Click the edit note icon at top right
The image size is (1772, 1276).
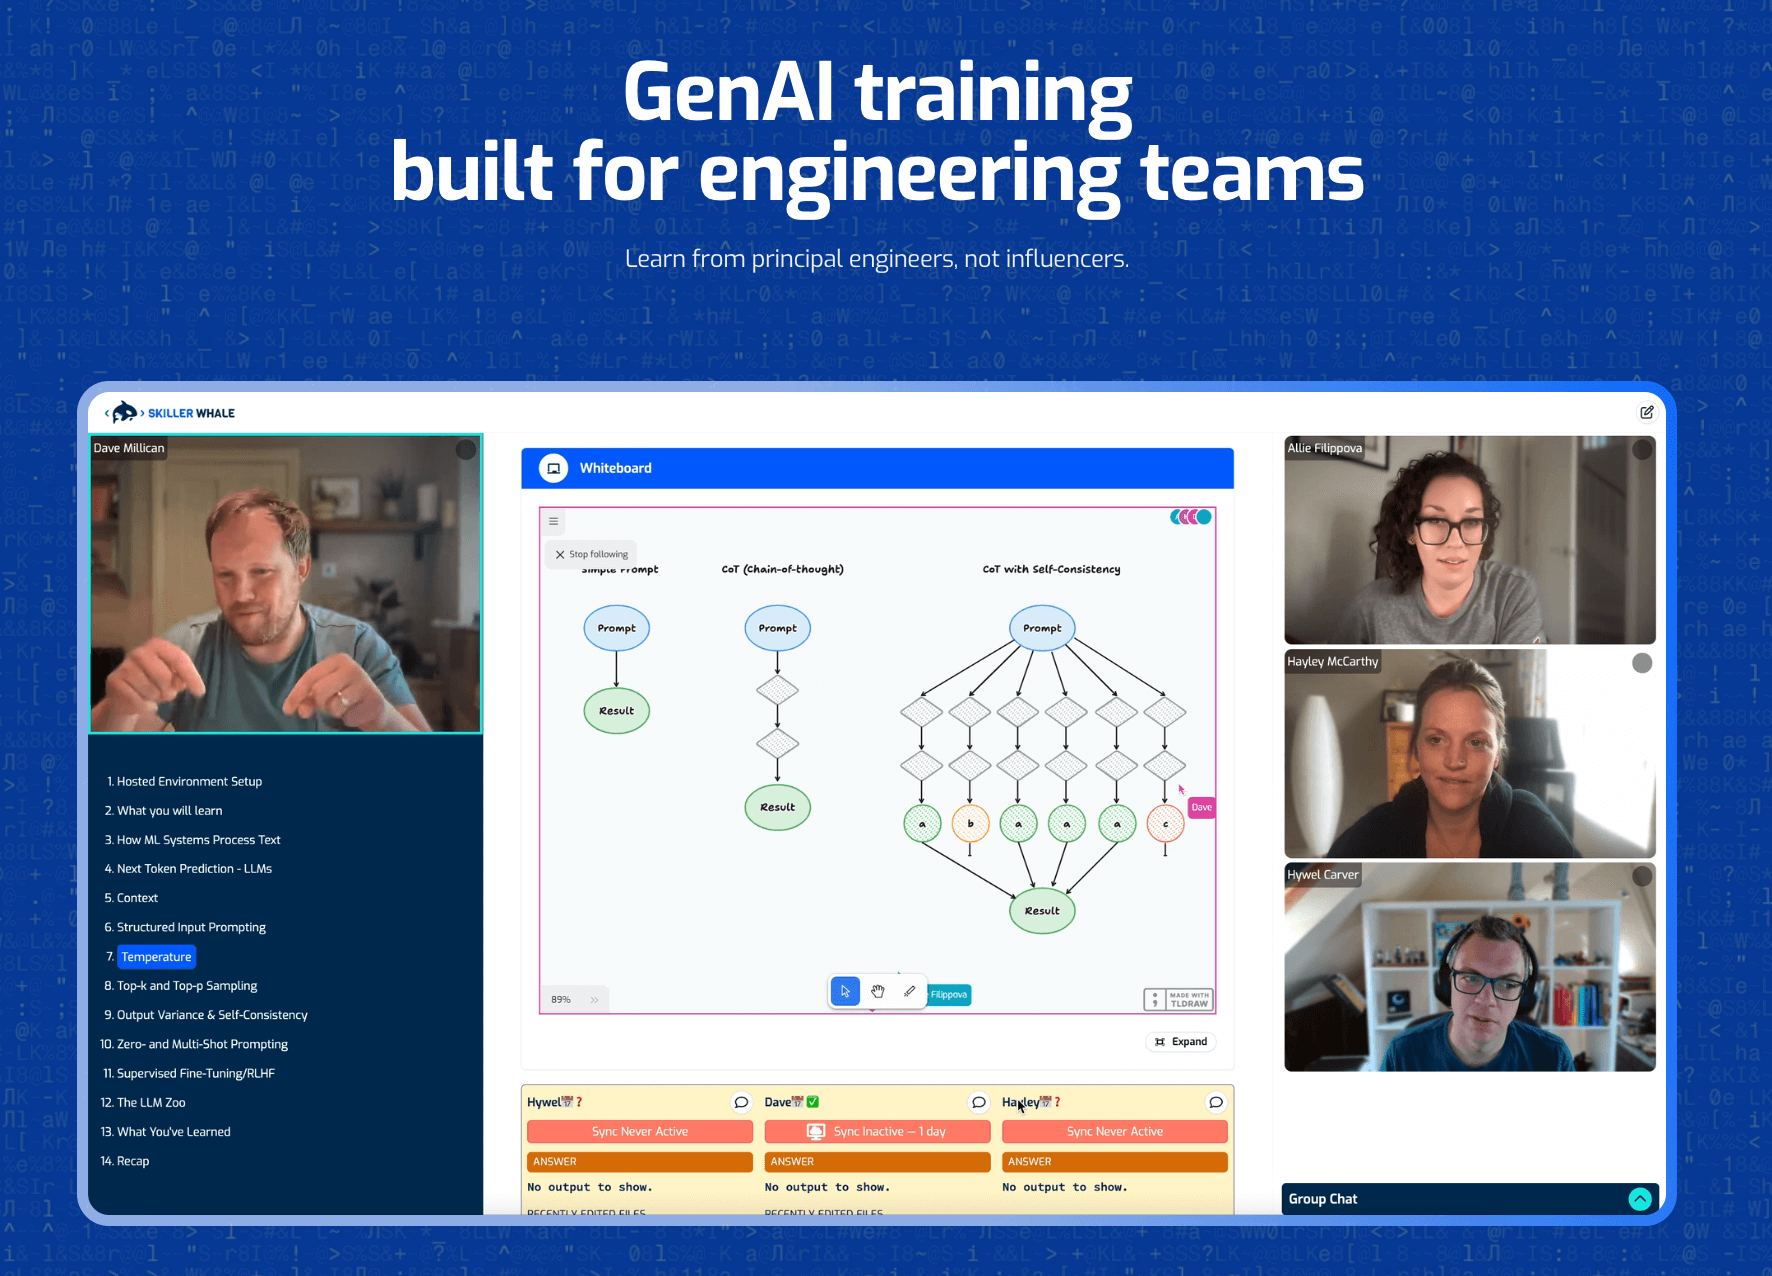(1646, 412)
